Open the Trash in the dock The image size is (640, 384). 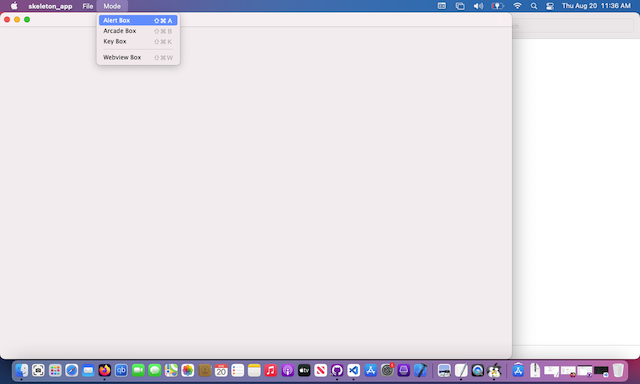coord(618,371)
